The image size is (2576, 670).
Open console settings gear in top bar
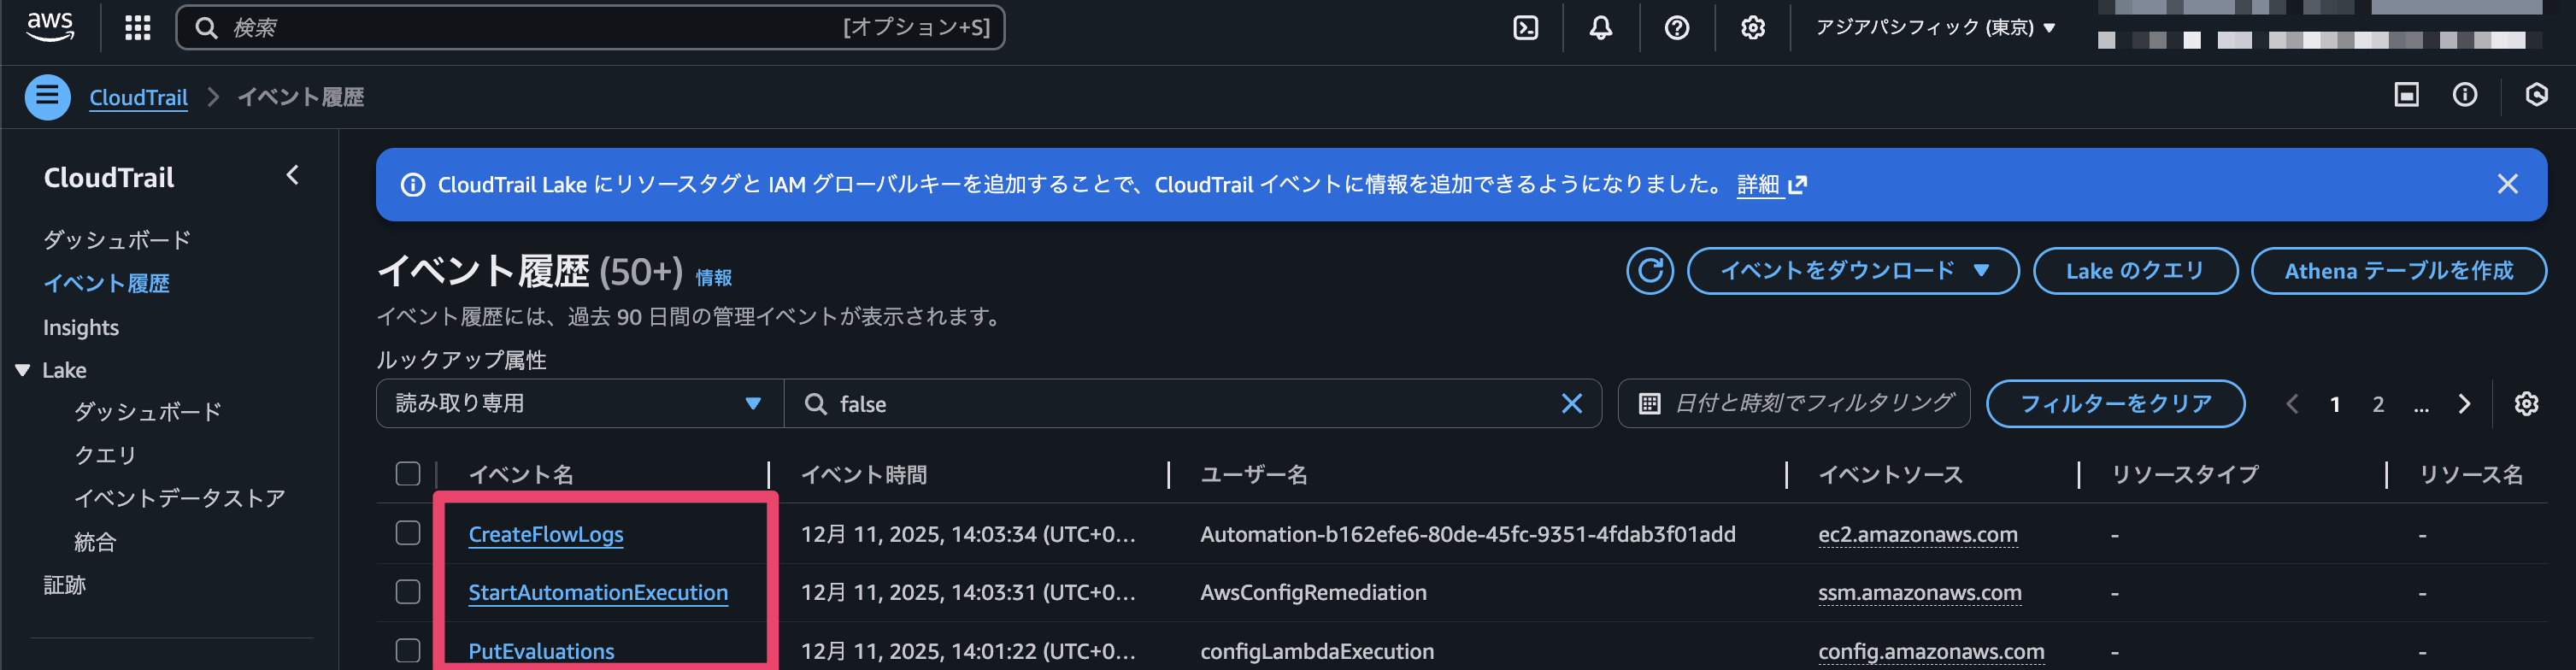pos(1753,27)
